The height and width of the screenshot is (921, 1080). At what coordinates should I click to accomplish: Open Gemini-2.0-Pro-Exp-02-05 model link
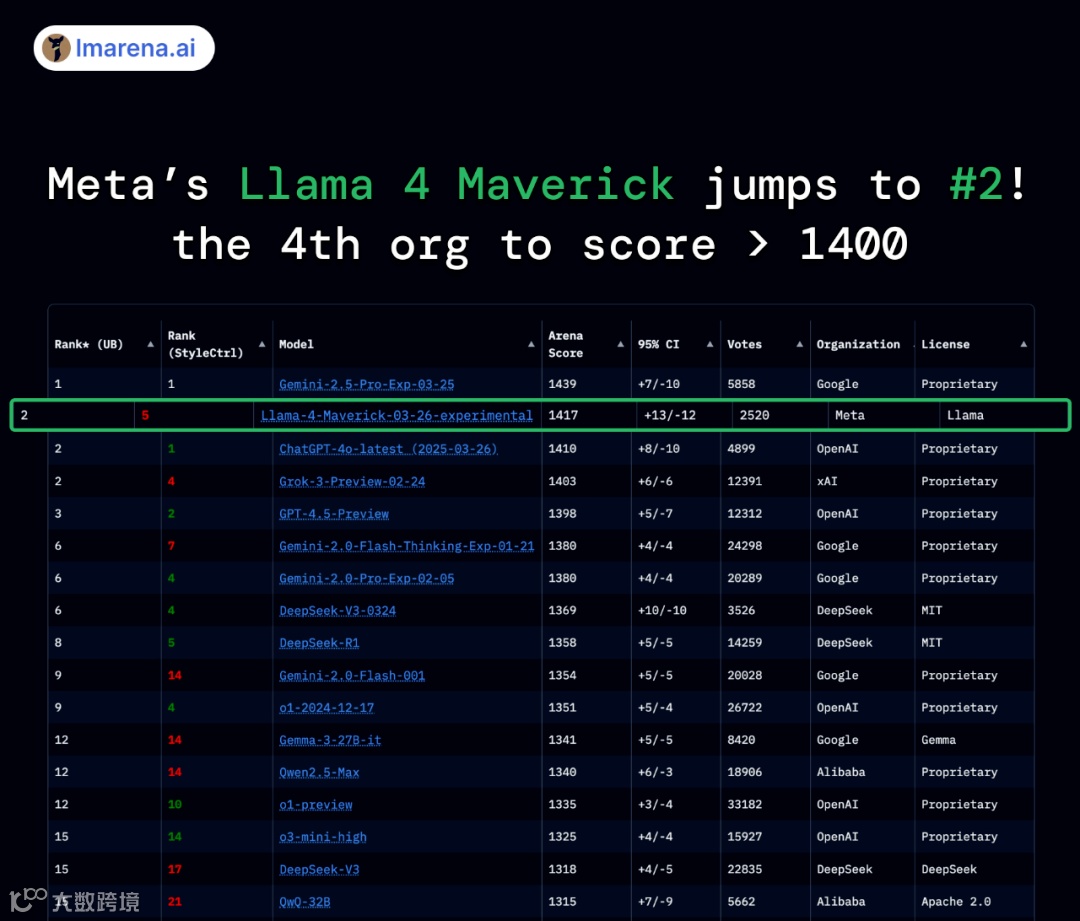tap(366, 579)
